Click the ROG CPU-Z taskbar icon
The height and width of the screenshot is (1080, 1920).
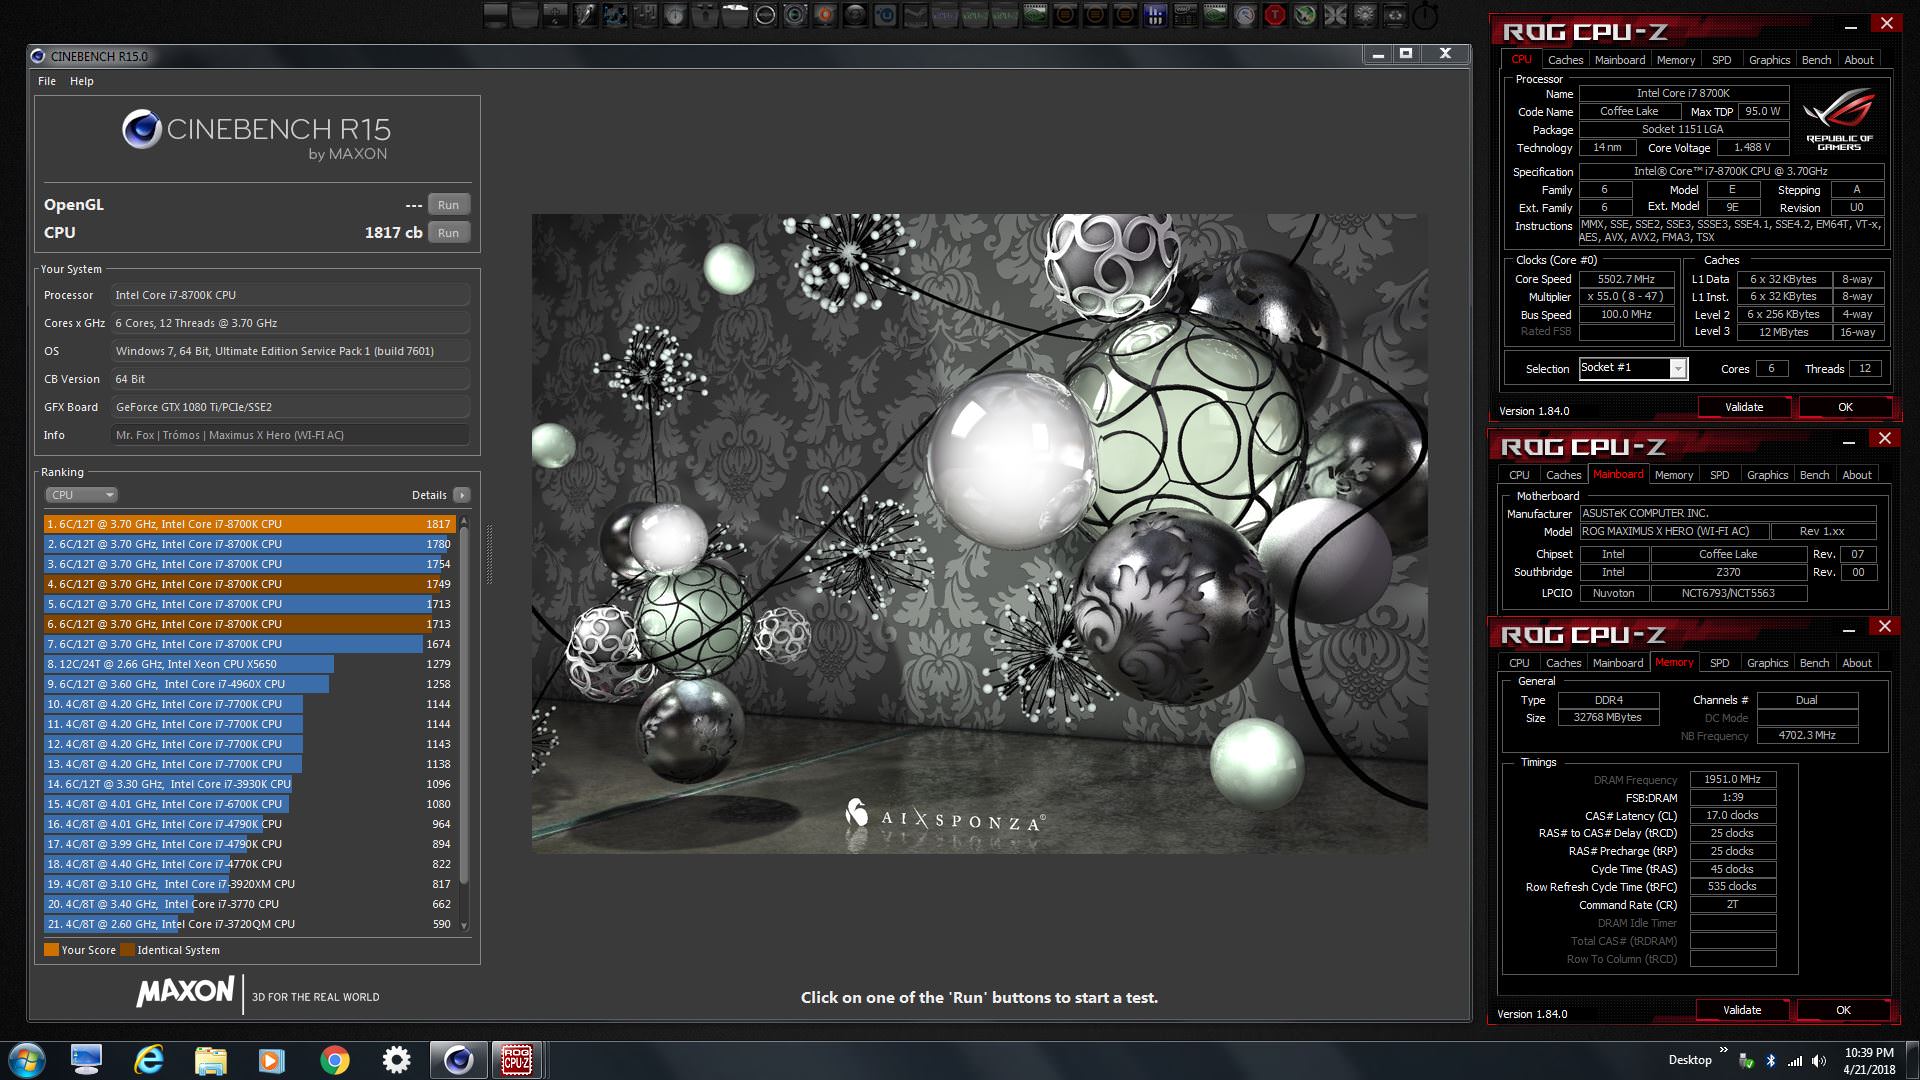(x=517, y=1059)
